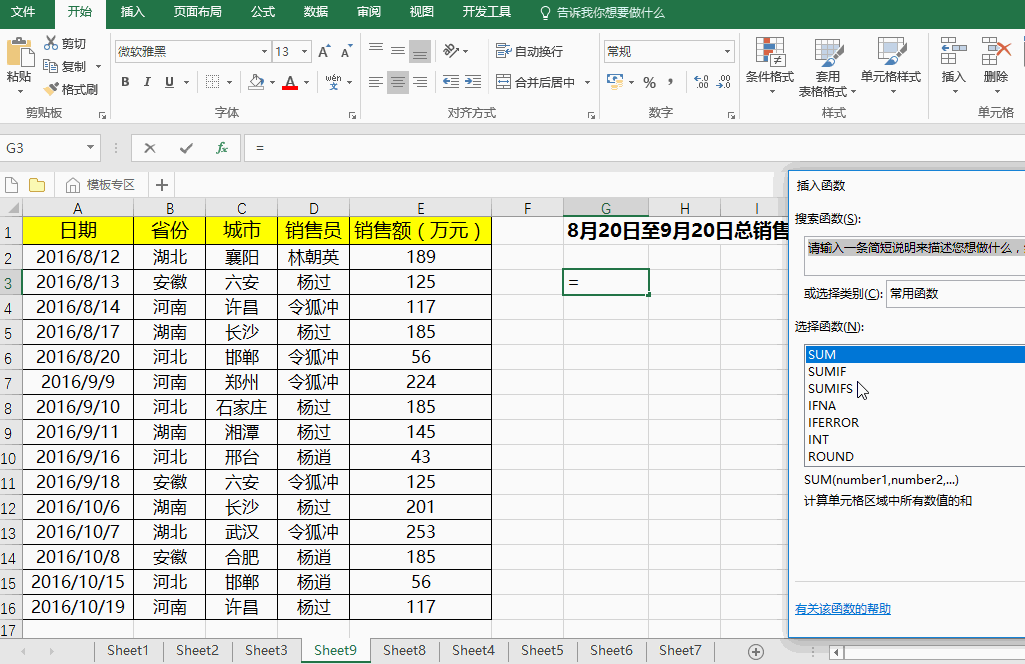Toggle Italic formatting
The width and height of the screenshot is (1025, 664).
click(147, 82)
